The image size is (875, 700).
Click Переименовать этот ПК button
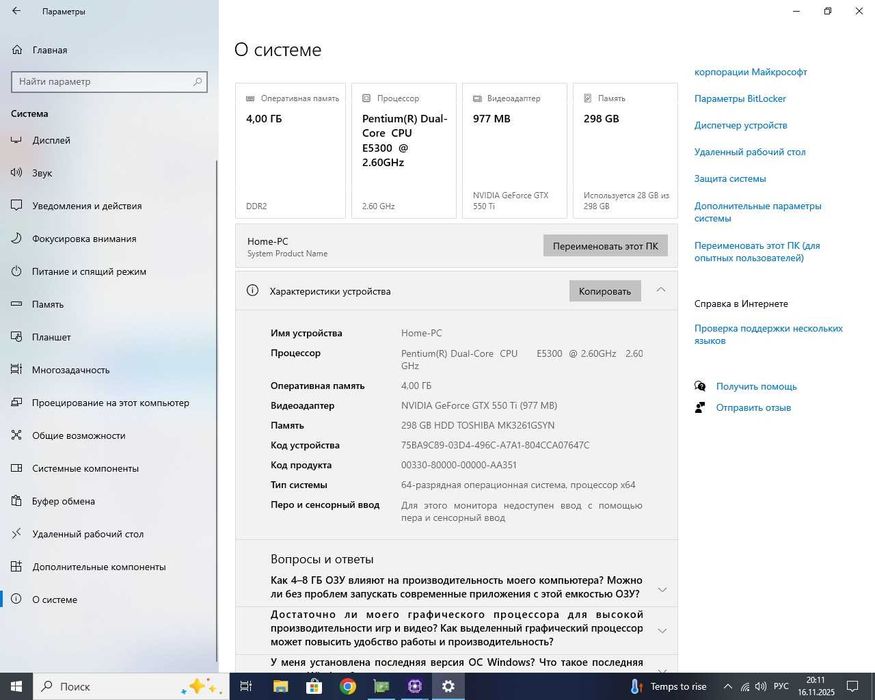click(605, 246)
